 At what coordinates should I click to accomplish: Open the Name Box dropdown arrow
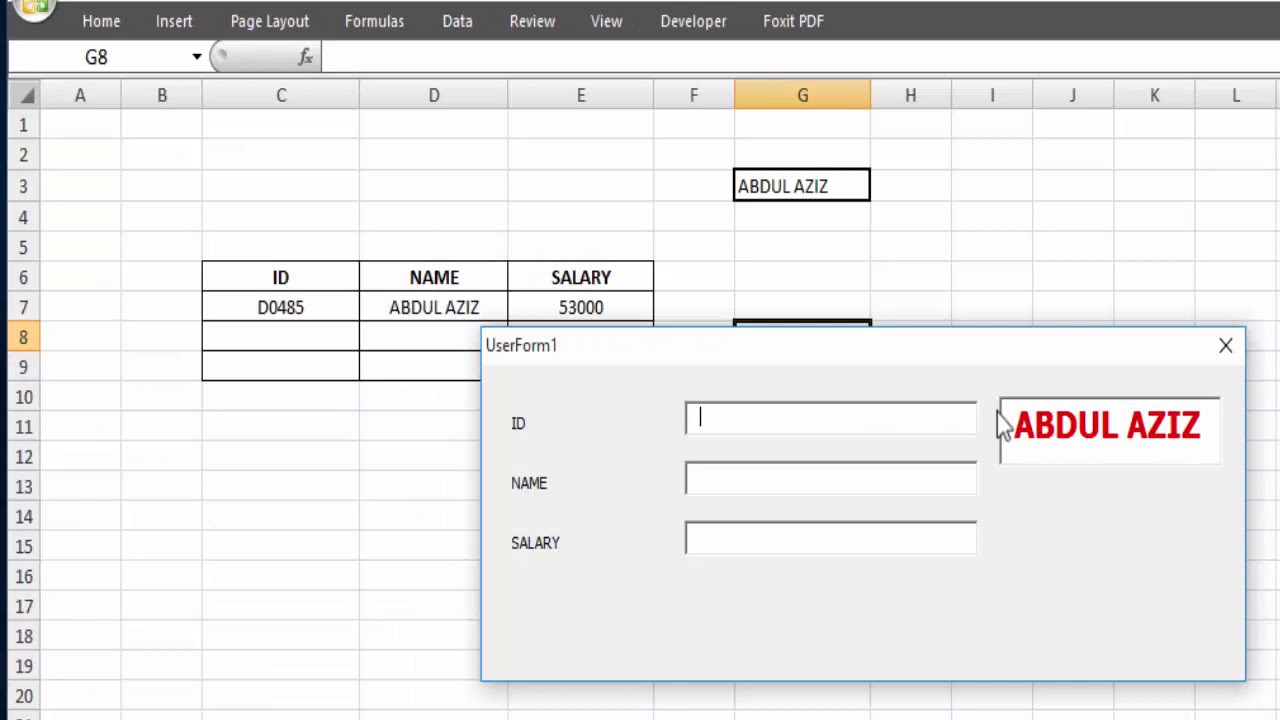(x=197, y=57)
